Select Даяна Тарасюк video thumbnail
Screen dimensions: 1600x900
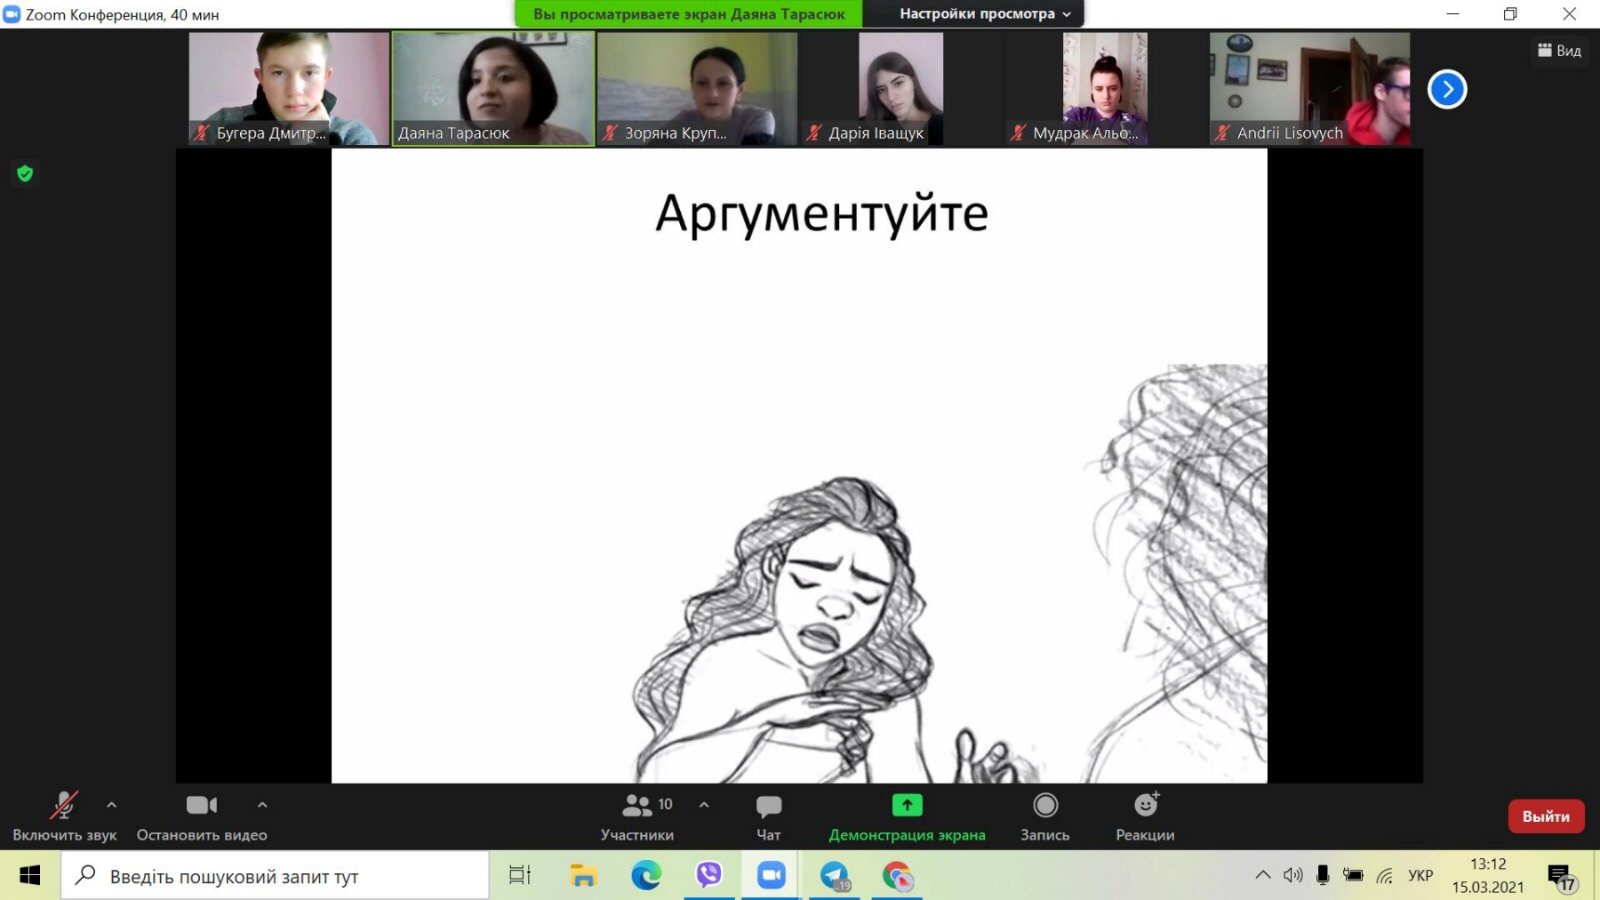click(x=493, y=89)
